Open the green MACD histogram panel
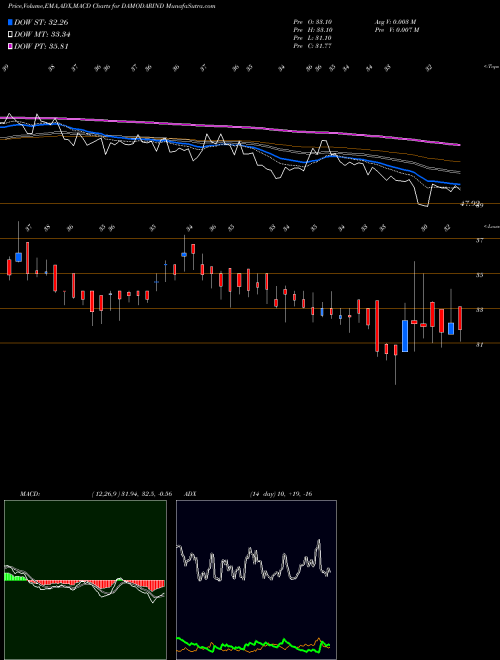This screenshot has width=500, height=660. (x=85, y=580)
